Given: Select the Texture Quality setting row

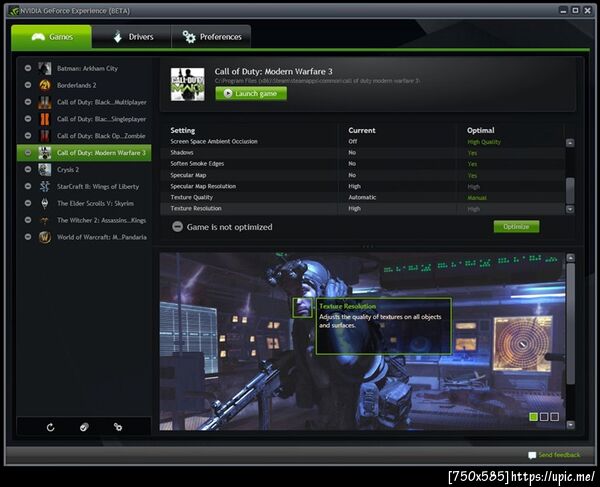Looking at the screenshot, I should (x=362, y=197).
